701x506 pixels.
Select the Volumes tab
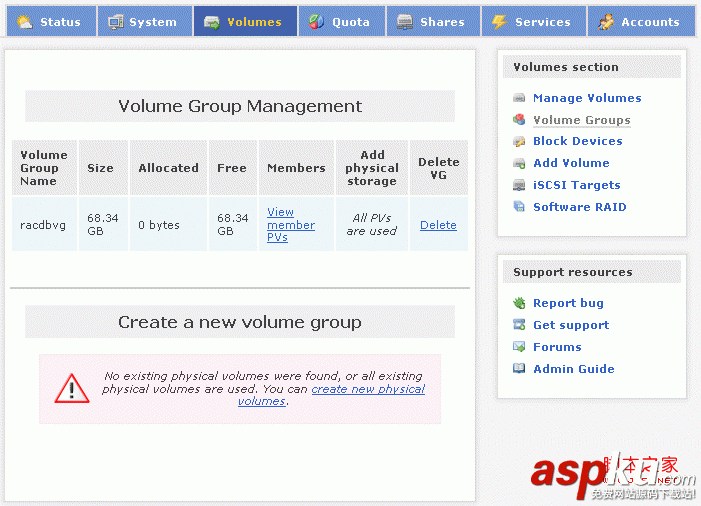pos(245,21)
